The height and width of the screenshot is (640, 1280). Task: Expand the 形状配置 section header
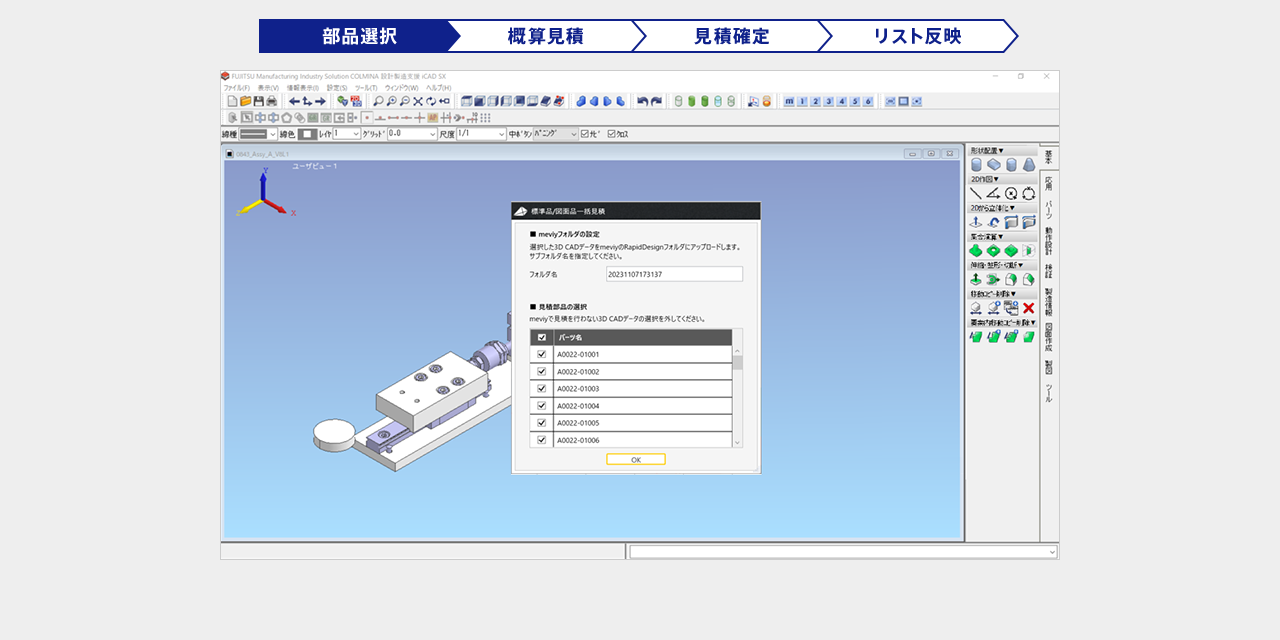(988, 150)
